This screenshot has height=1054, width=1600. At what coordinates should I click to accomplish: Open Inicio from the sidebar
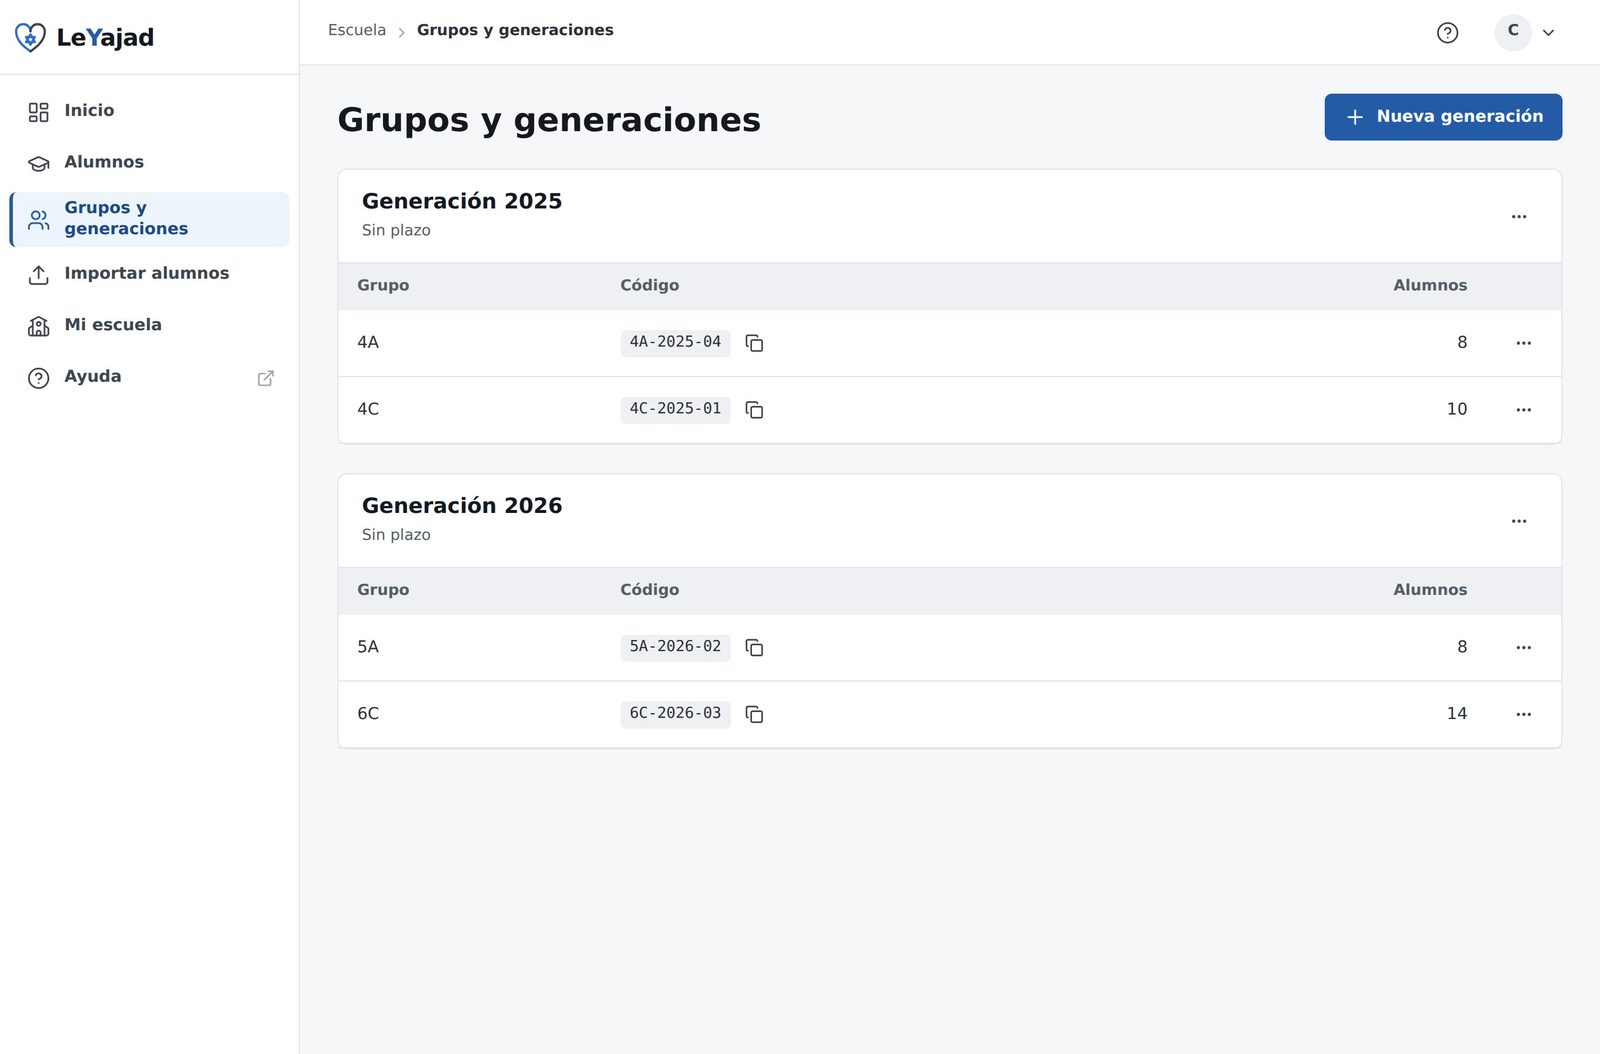click(x=150, y=111)
